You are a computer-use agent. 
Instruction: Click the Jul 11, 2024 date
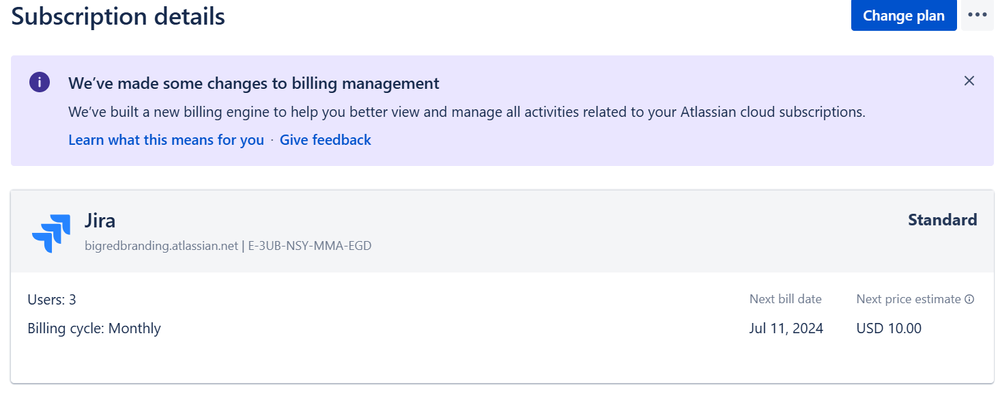[x=785, y=328]
